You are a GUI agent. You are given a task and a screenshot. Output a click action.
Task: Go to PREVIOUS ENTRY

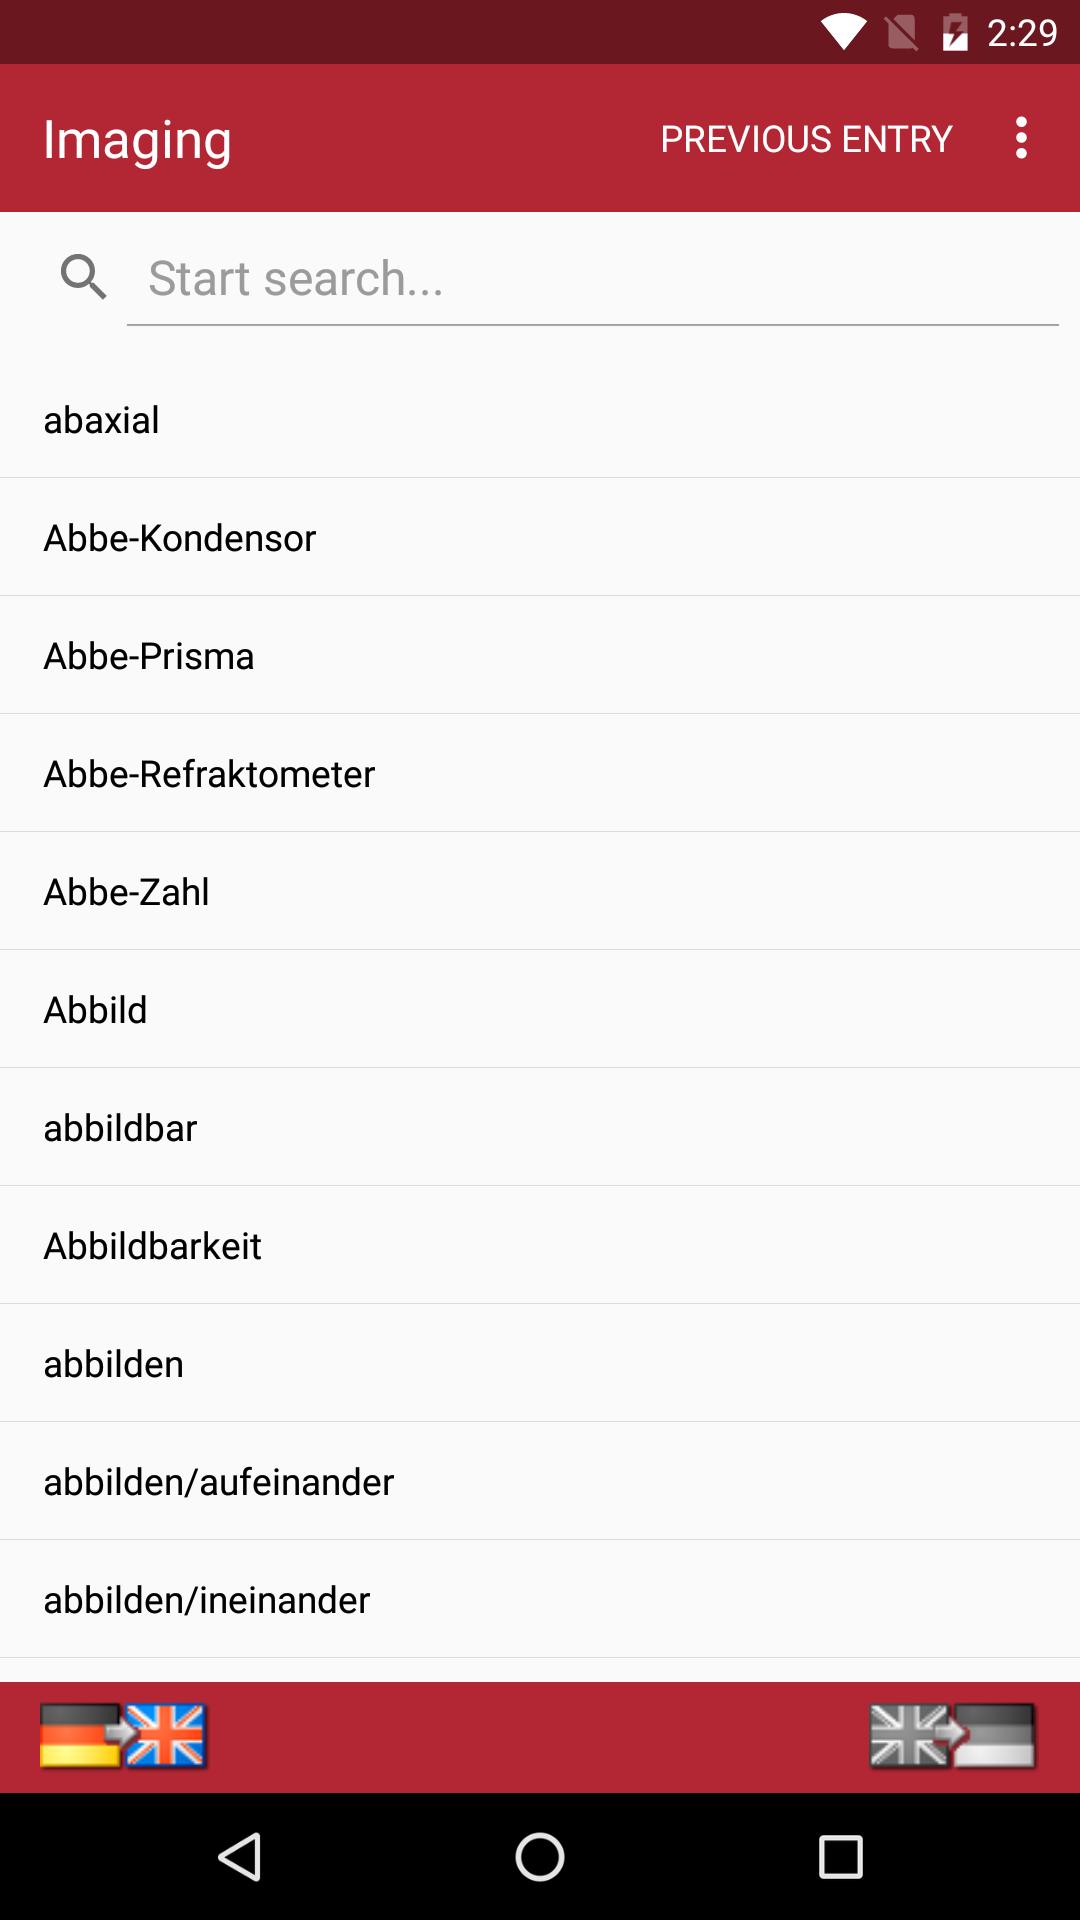tap(806, 139)
